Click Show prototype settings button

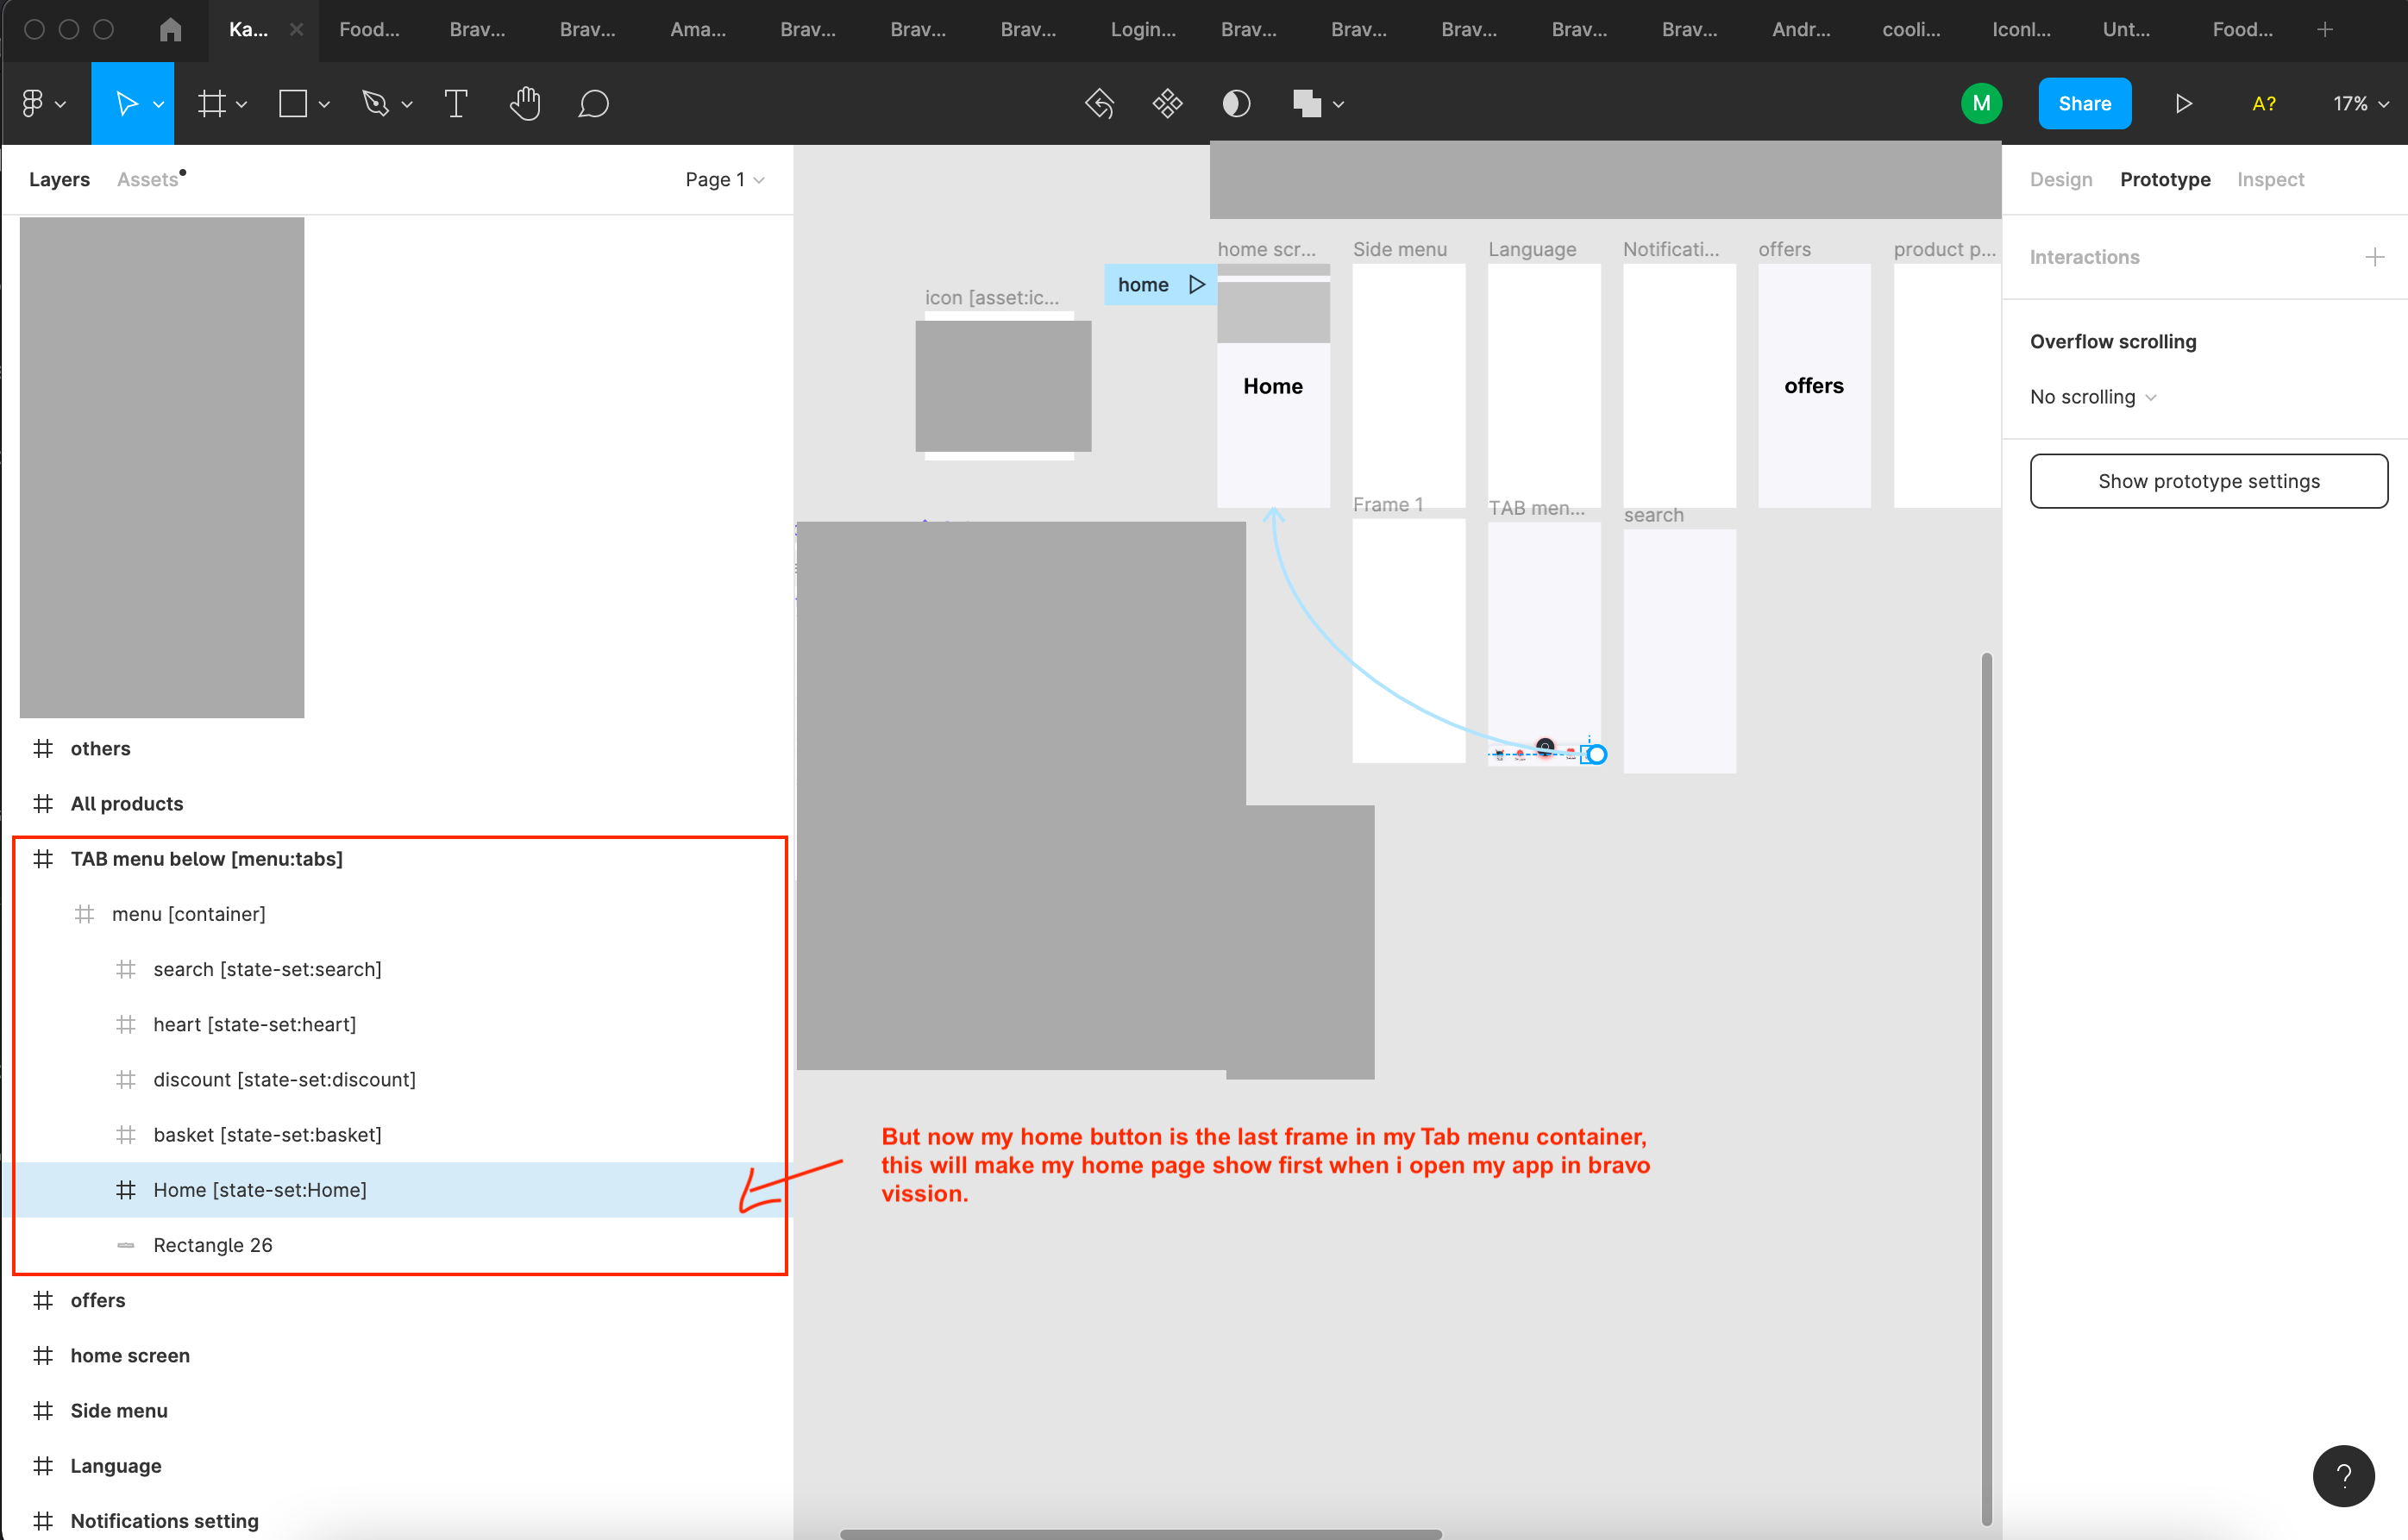coord(2208,481)
